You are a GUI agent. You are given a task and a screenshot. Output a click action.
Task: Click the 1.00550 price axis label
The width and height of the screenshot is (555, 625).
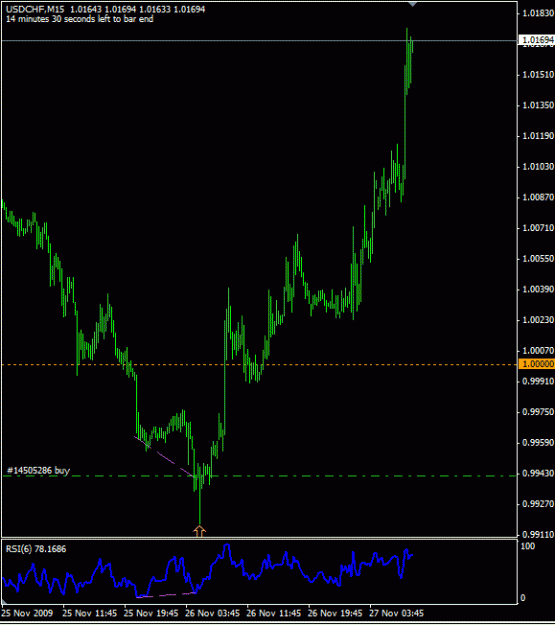(538, 259)
